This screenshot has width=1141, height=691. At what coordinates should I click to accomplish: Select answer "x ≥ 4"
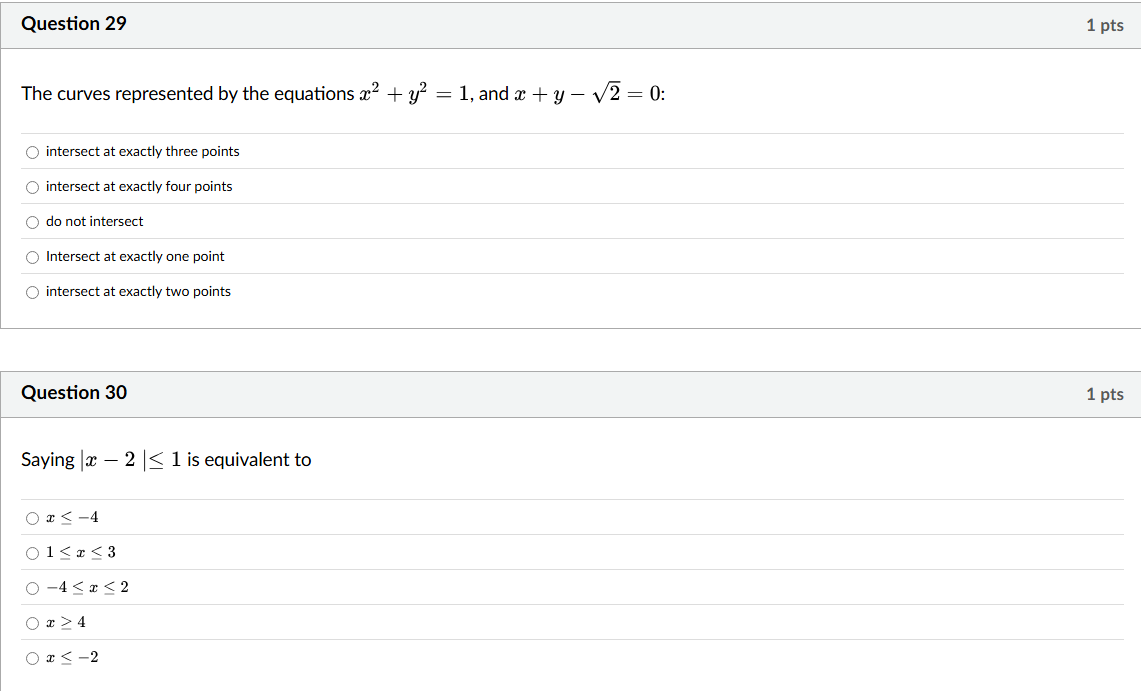32,622
